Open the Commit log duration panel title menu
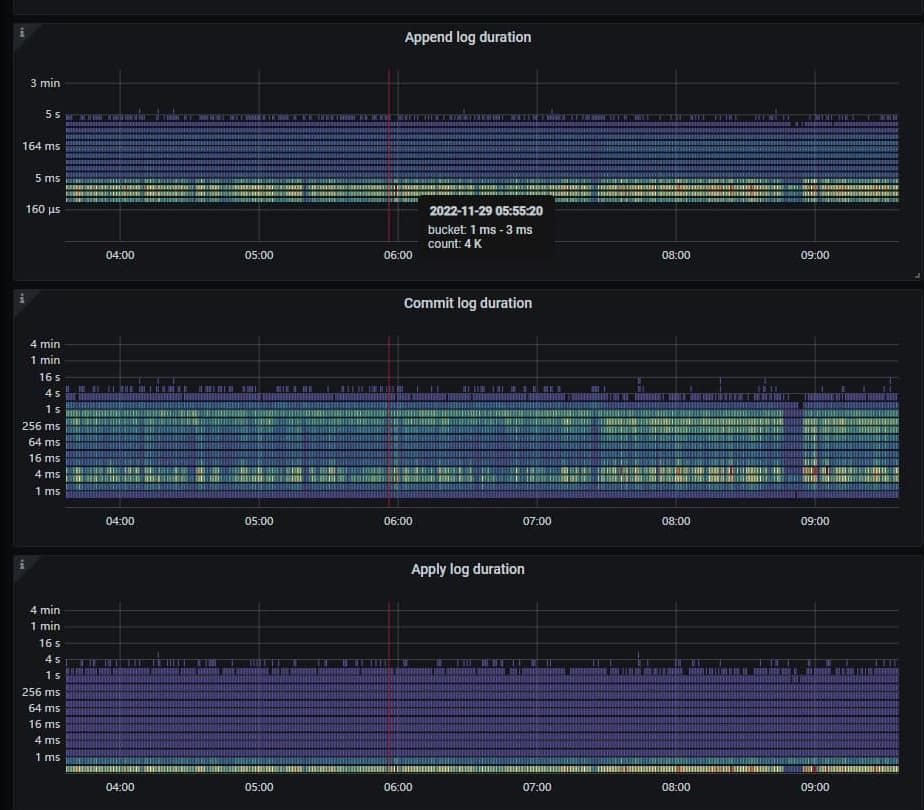The width and height of the screenshot is (924, 810). (467, 303)
